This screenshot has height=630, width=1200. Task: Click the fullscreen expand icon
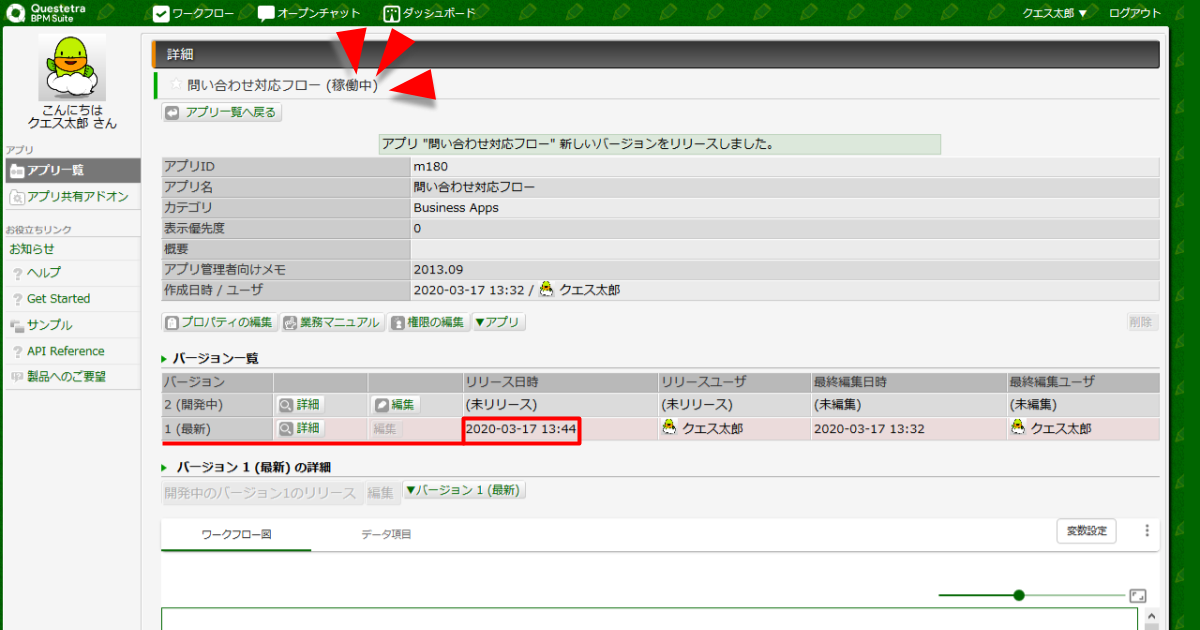point(1138,595)
